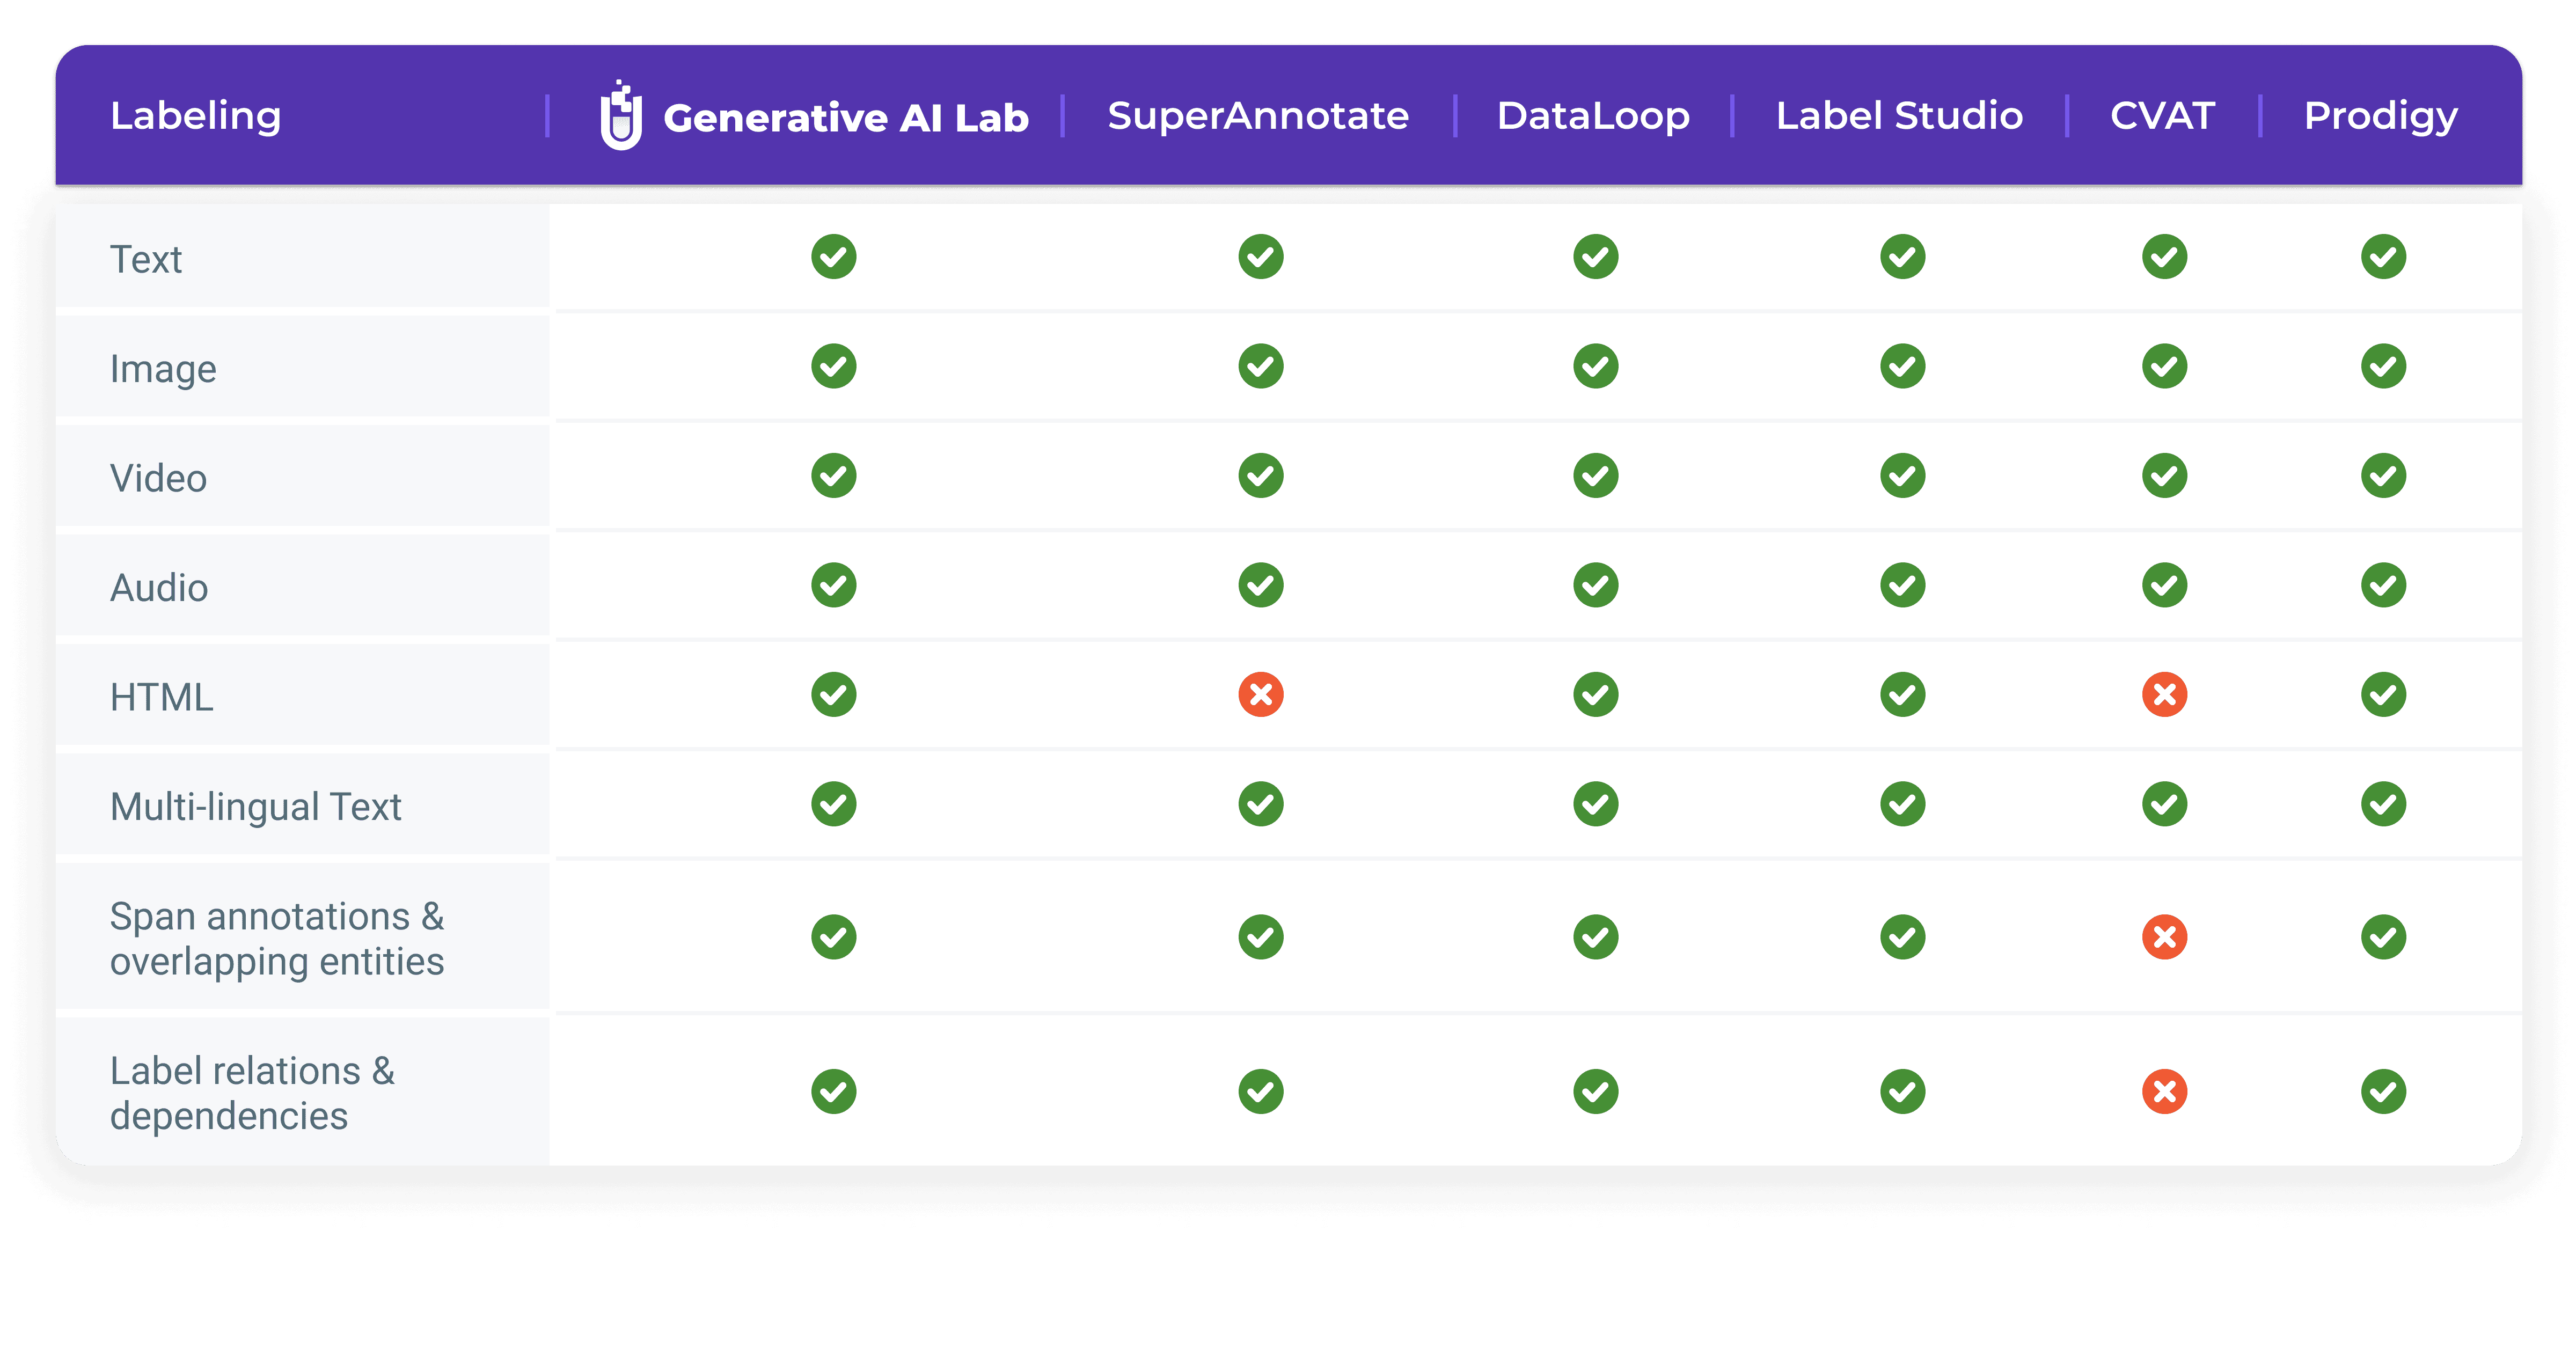Click the CVAT column header
The image size is (2576, 1348).
2162,116
